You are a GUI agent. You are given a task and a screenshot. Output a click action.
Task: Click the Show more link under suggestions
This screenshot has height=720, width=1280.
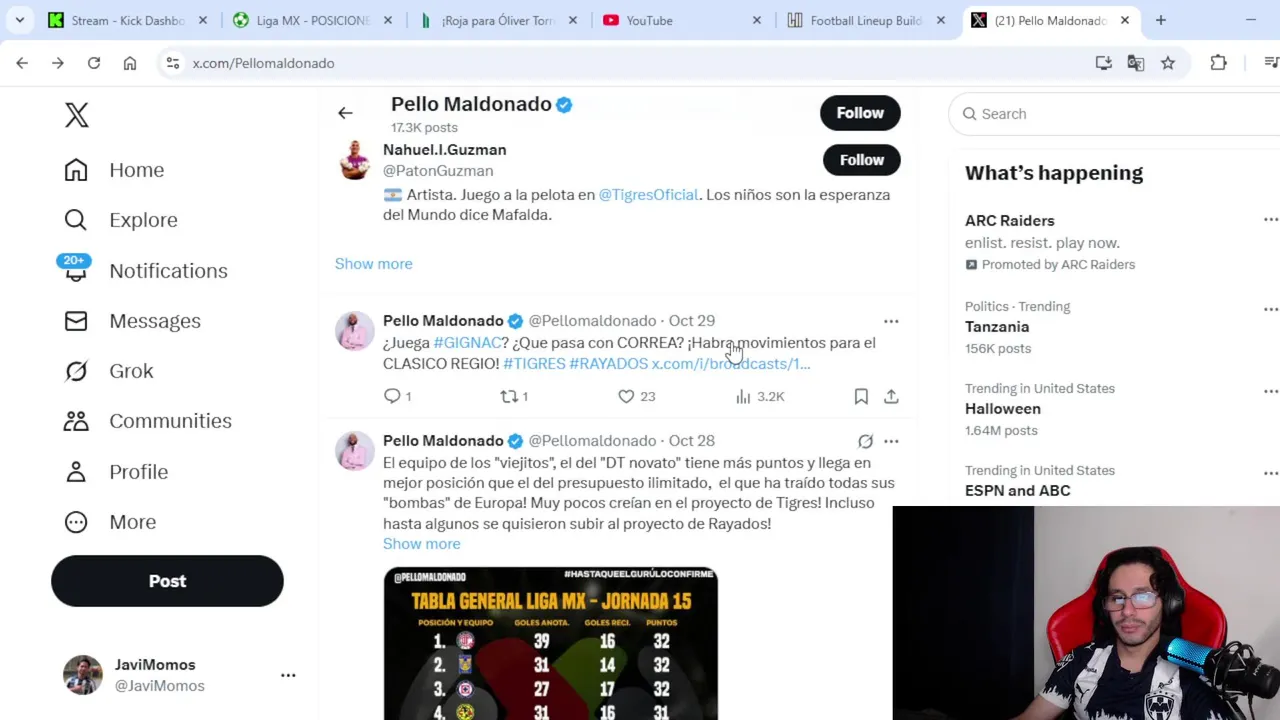click(x=373, y=264)
